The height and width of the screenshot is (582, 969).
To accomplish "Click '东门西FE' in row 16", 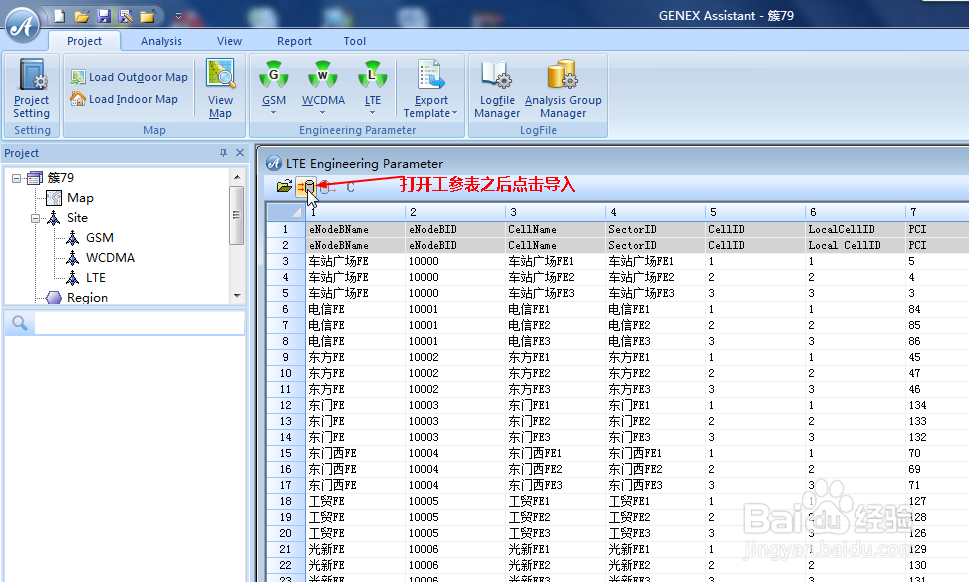I will 355,470.
